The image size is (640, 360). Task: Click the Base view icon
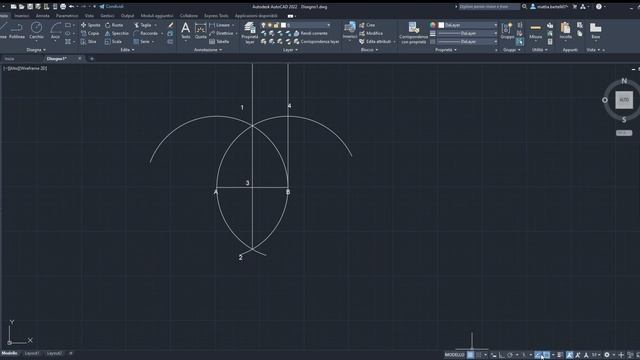(x=596, y=31)
